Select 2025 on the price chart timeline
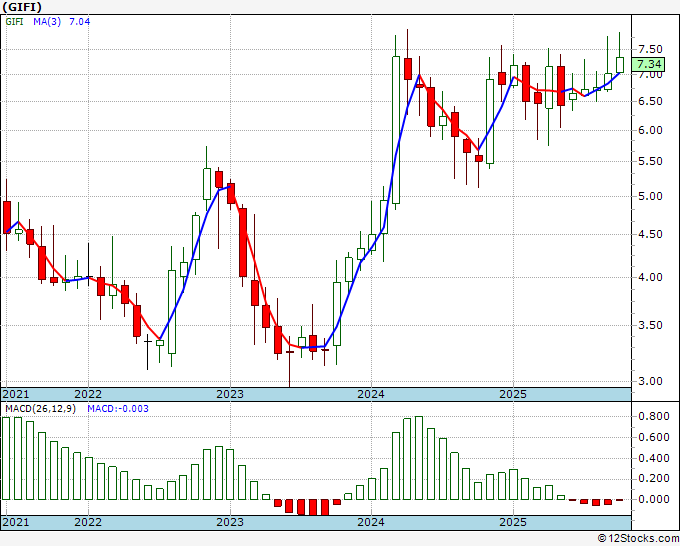 (x=513, y=394)
